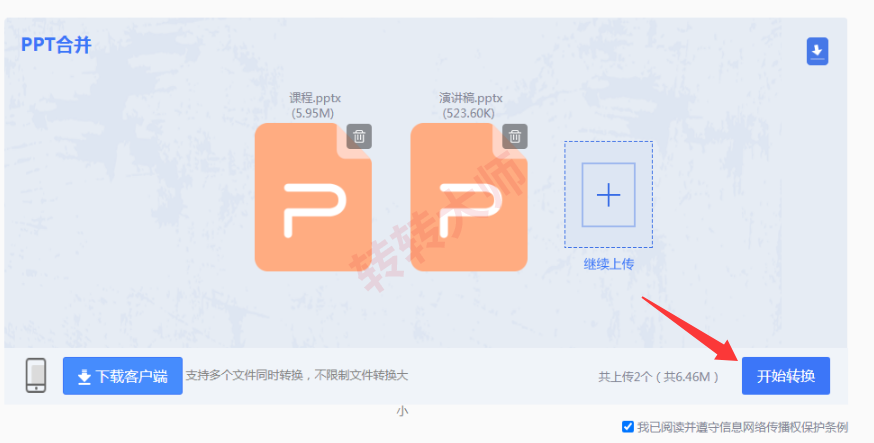Screen dimensions: 874x443
Task: Click the 下载客户端 button
Action: (x=123, y=376)
